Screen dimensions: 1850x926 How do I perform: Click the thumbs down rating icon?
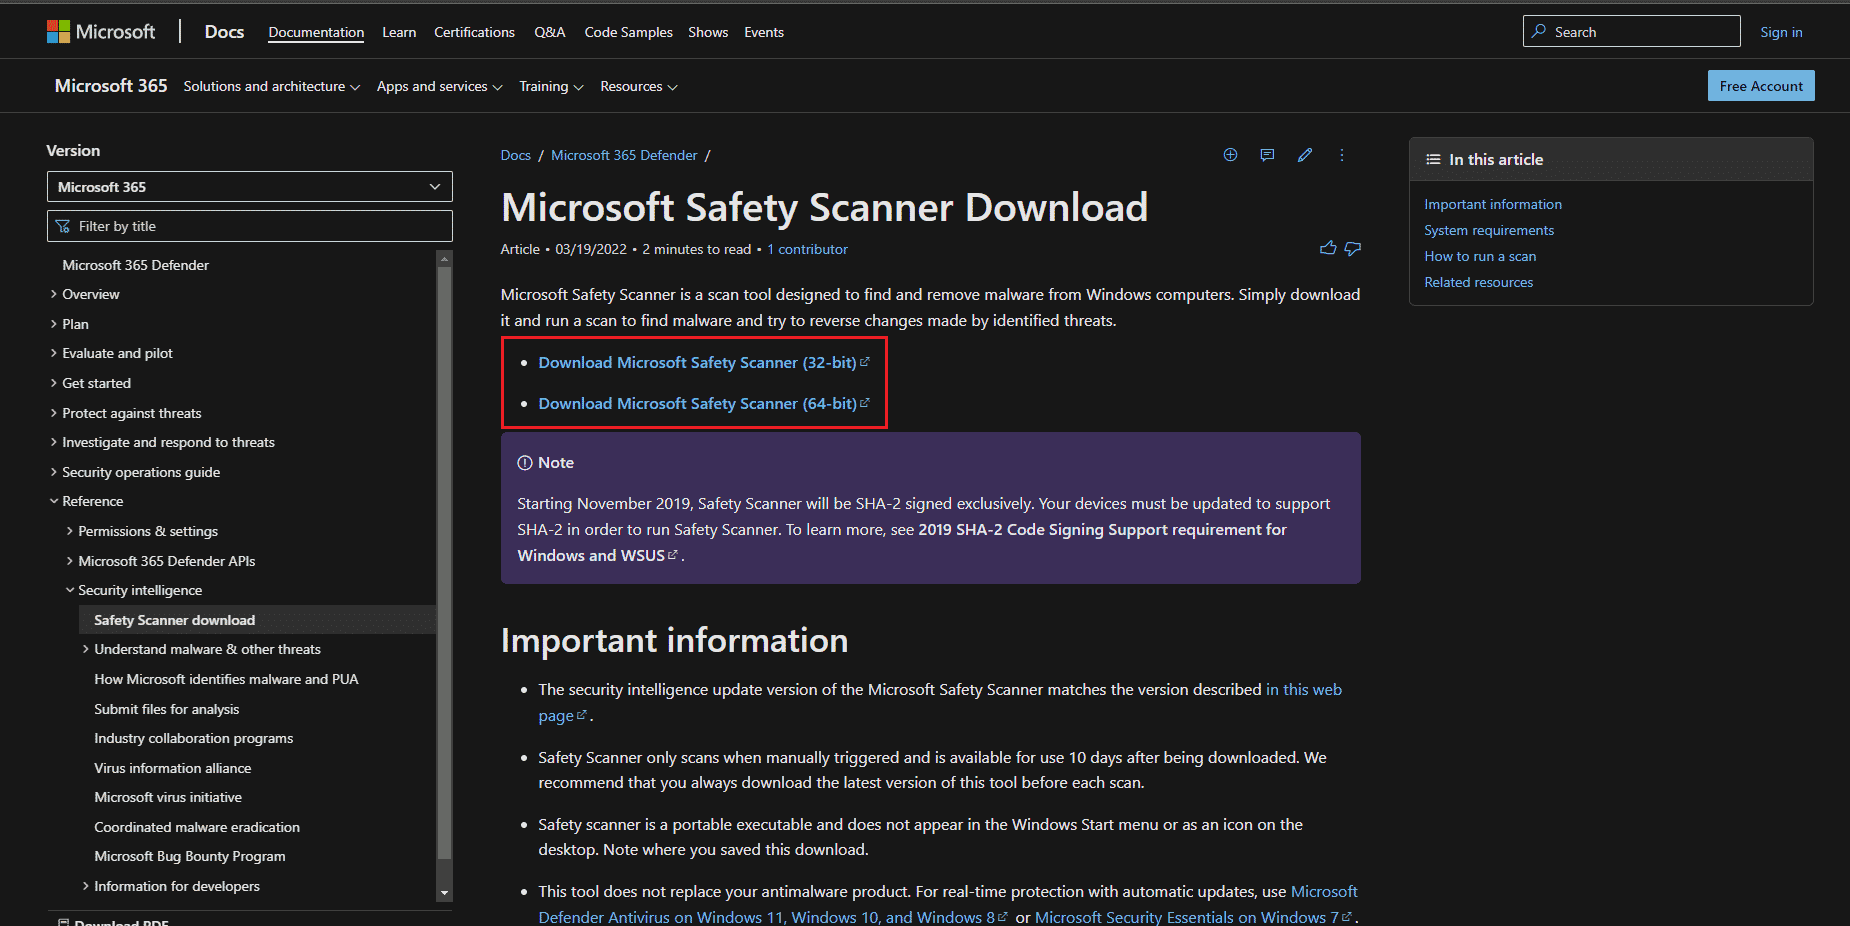(x=1353, y=248)
